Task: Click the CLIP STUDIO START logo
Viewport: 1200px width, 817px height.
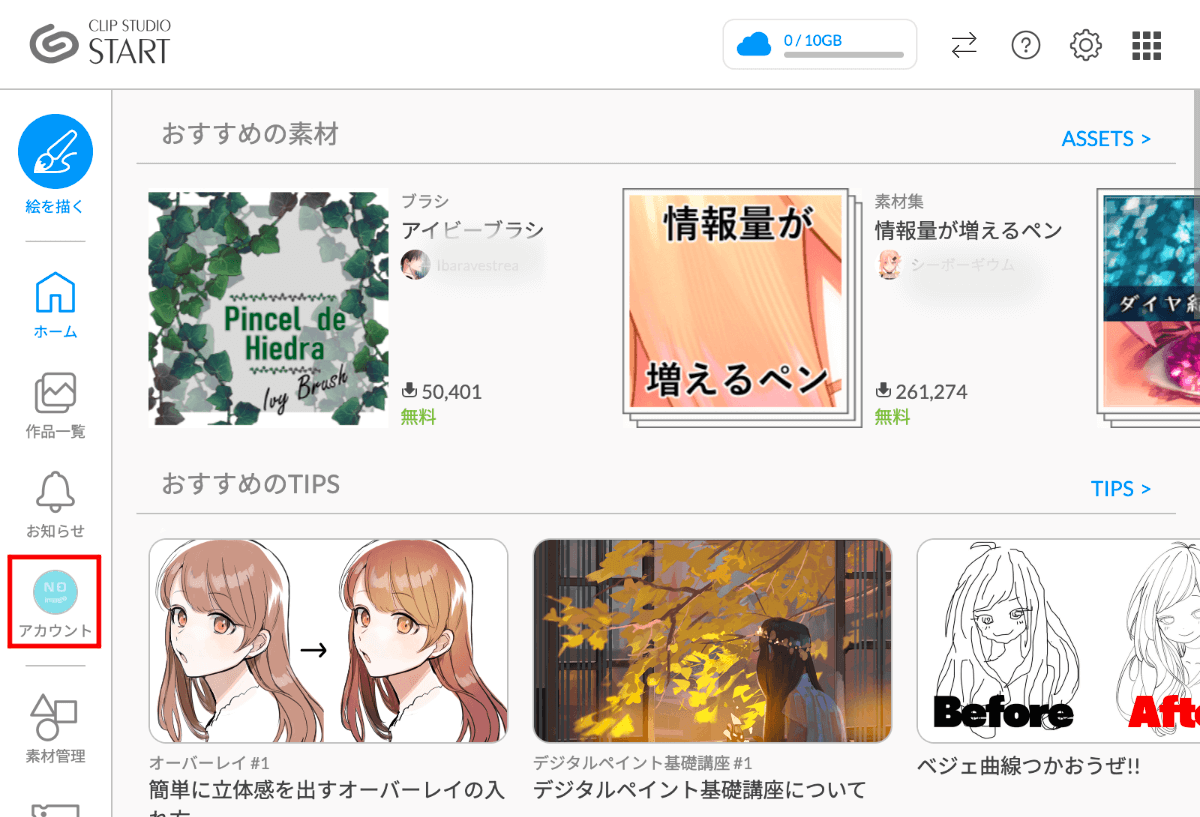Action: coord(100,42)
